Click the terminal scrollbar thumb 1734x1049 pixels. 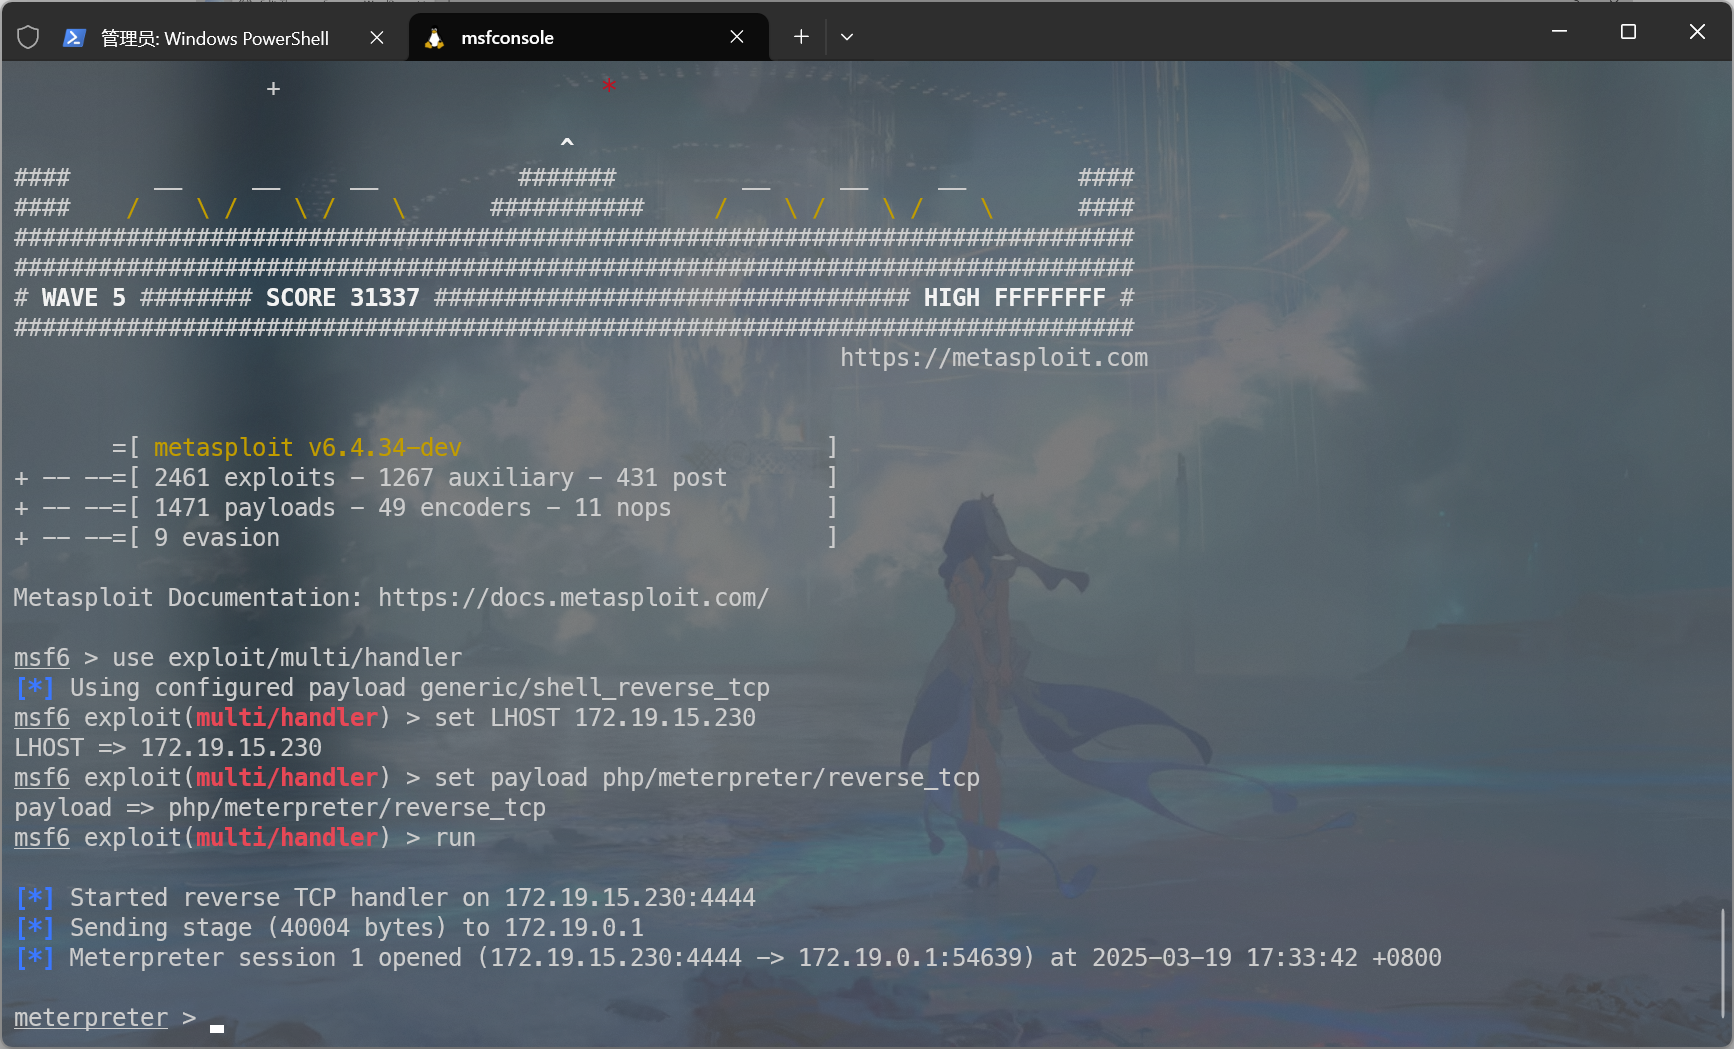[1722, 963]
